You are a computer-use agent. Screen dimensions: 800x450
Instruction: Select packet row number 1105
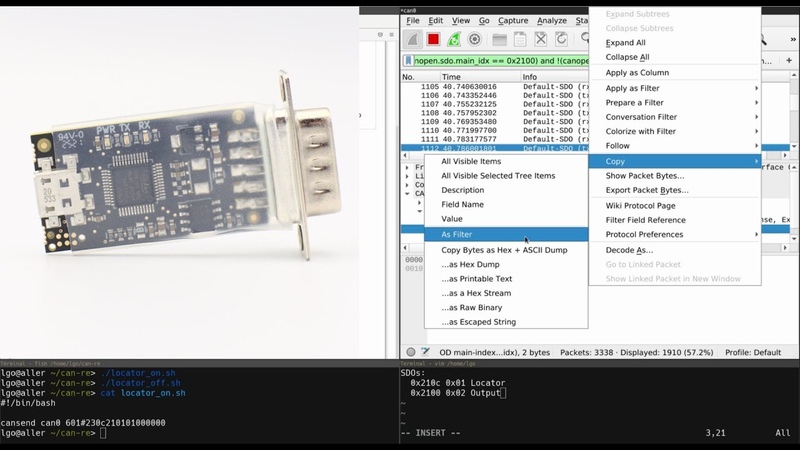(495, 87)
